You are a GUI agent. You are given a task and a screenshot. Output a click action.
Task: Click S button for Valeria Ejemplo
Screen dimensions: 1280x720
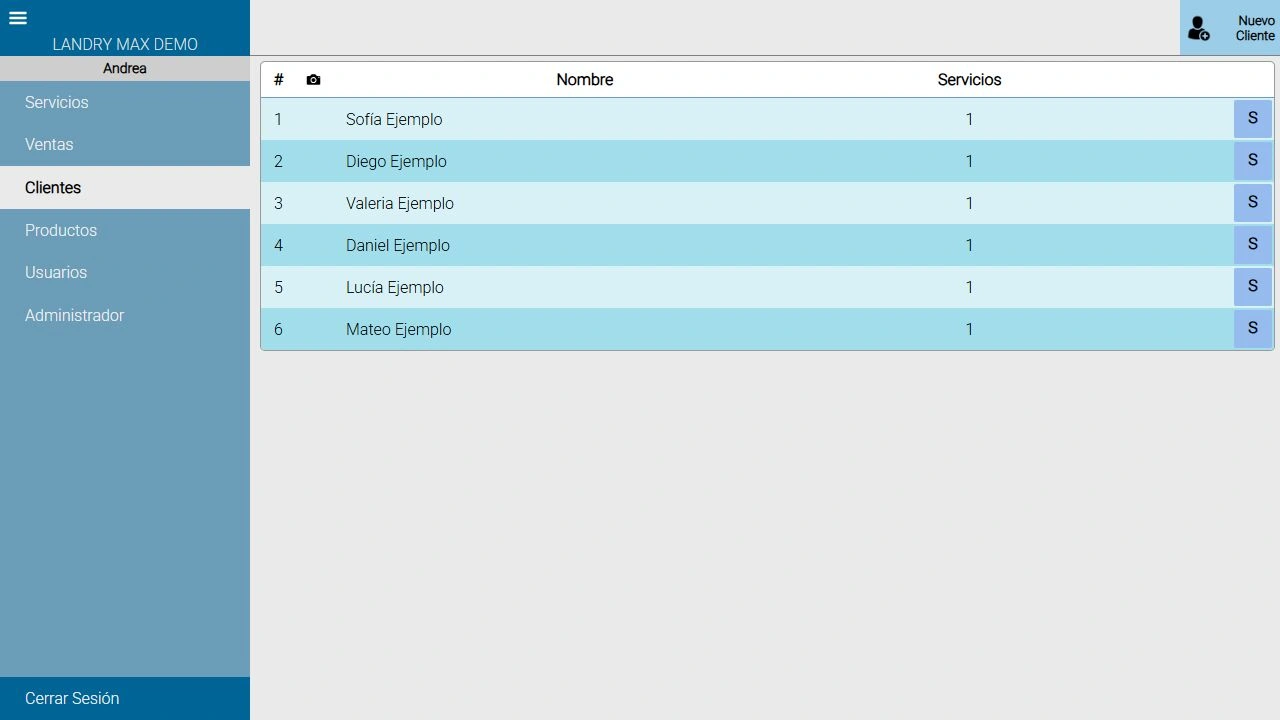click(x=1252, y=203)
